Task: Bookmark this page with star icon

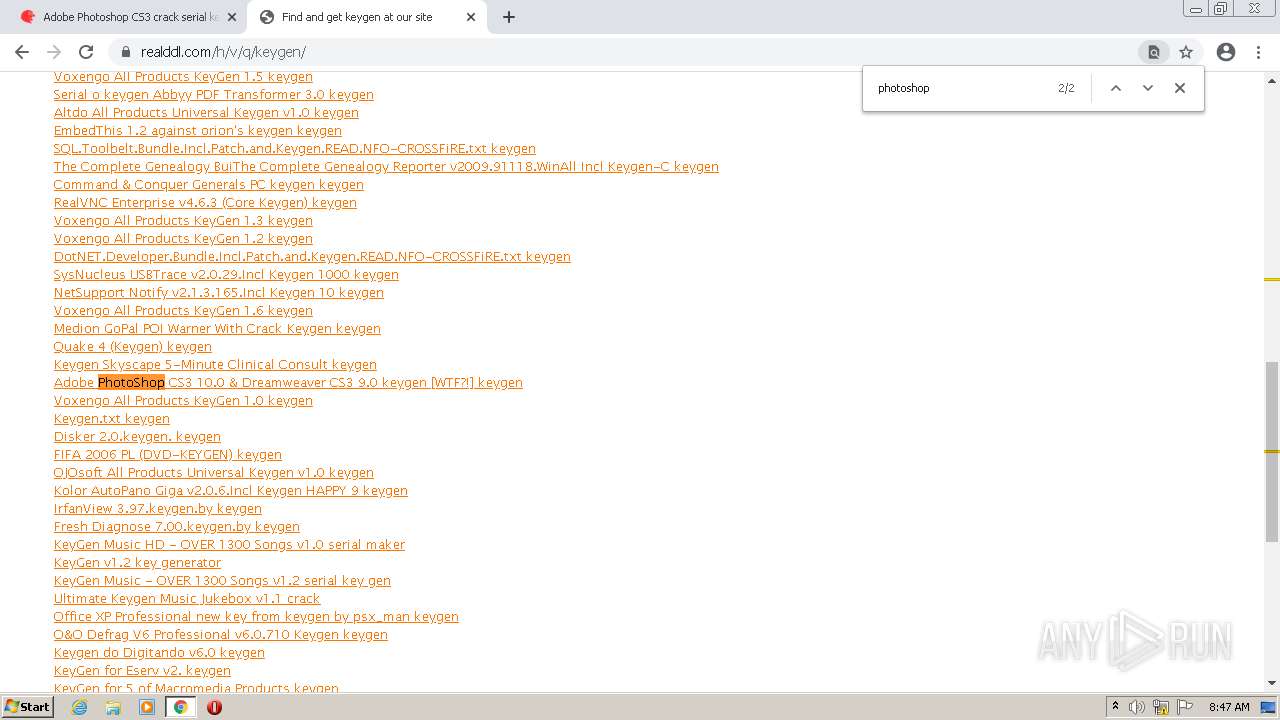Action: (x=1186, y=52)
